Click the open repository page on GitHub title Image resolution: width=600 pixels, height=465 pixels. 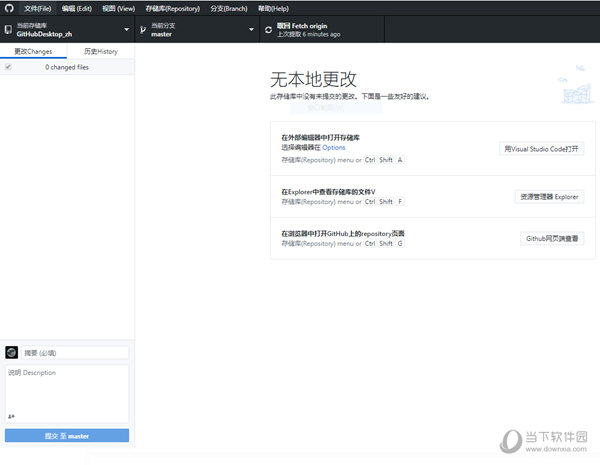[343, 233]
